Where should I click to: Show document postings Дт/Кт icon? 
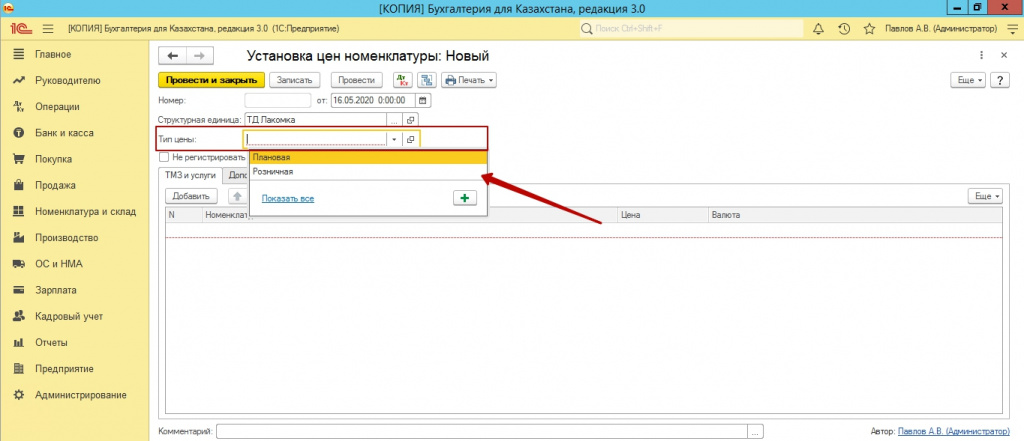tap(402, 80)
